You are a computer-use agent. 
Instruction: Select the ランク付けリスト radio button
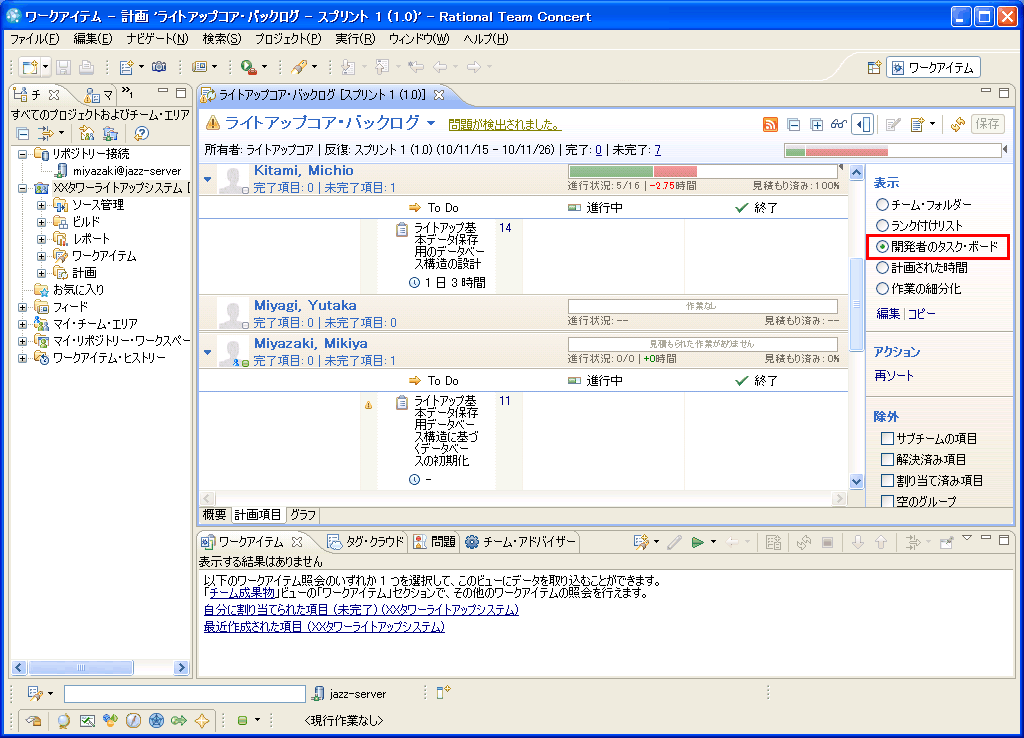tap(882, 225)
